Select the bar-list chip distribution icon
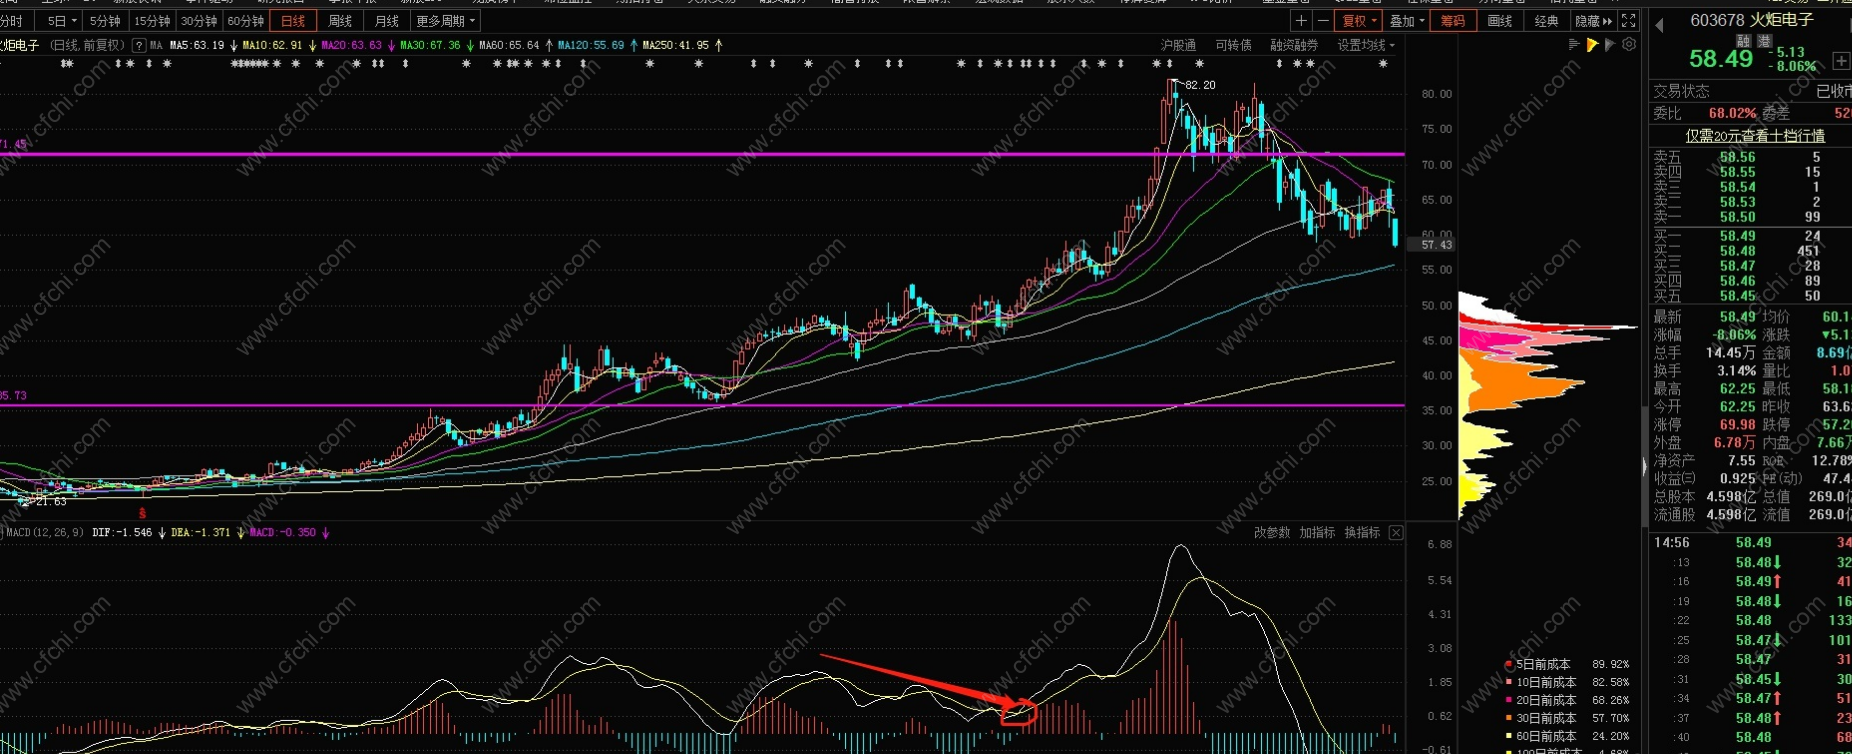This screenshot has height=754, width=1852. tap(1574, 45)
